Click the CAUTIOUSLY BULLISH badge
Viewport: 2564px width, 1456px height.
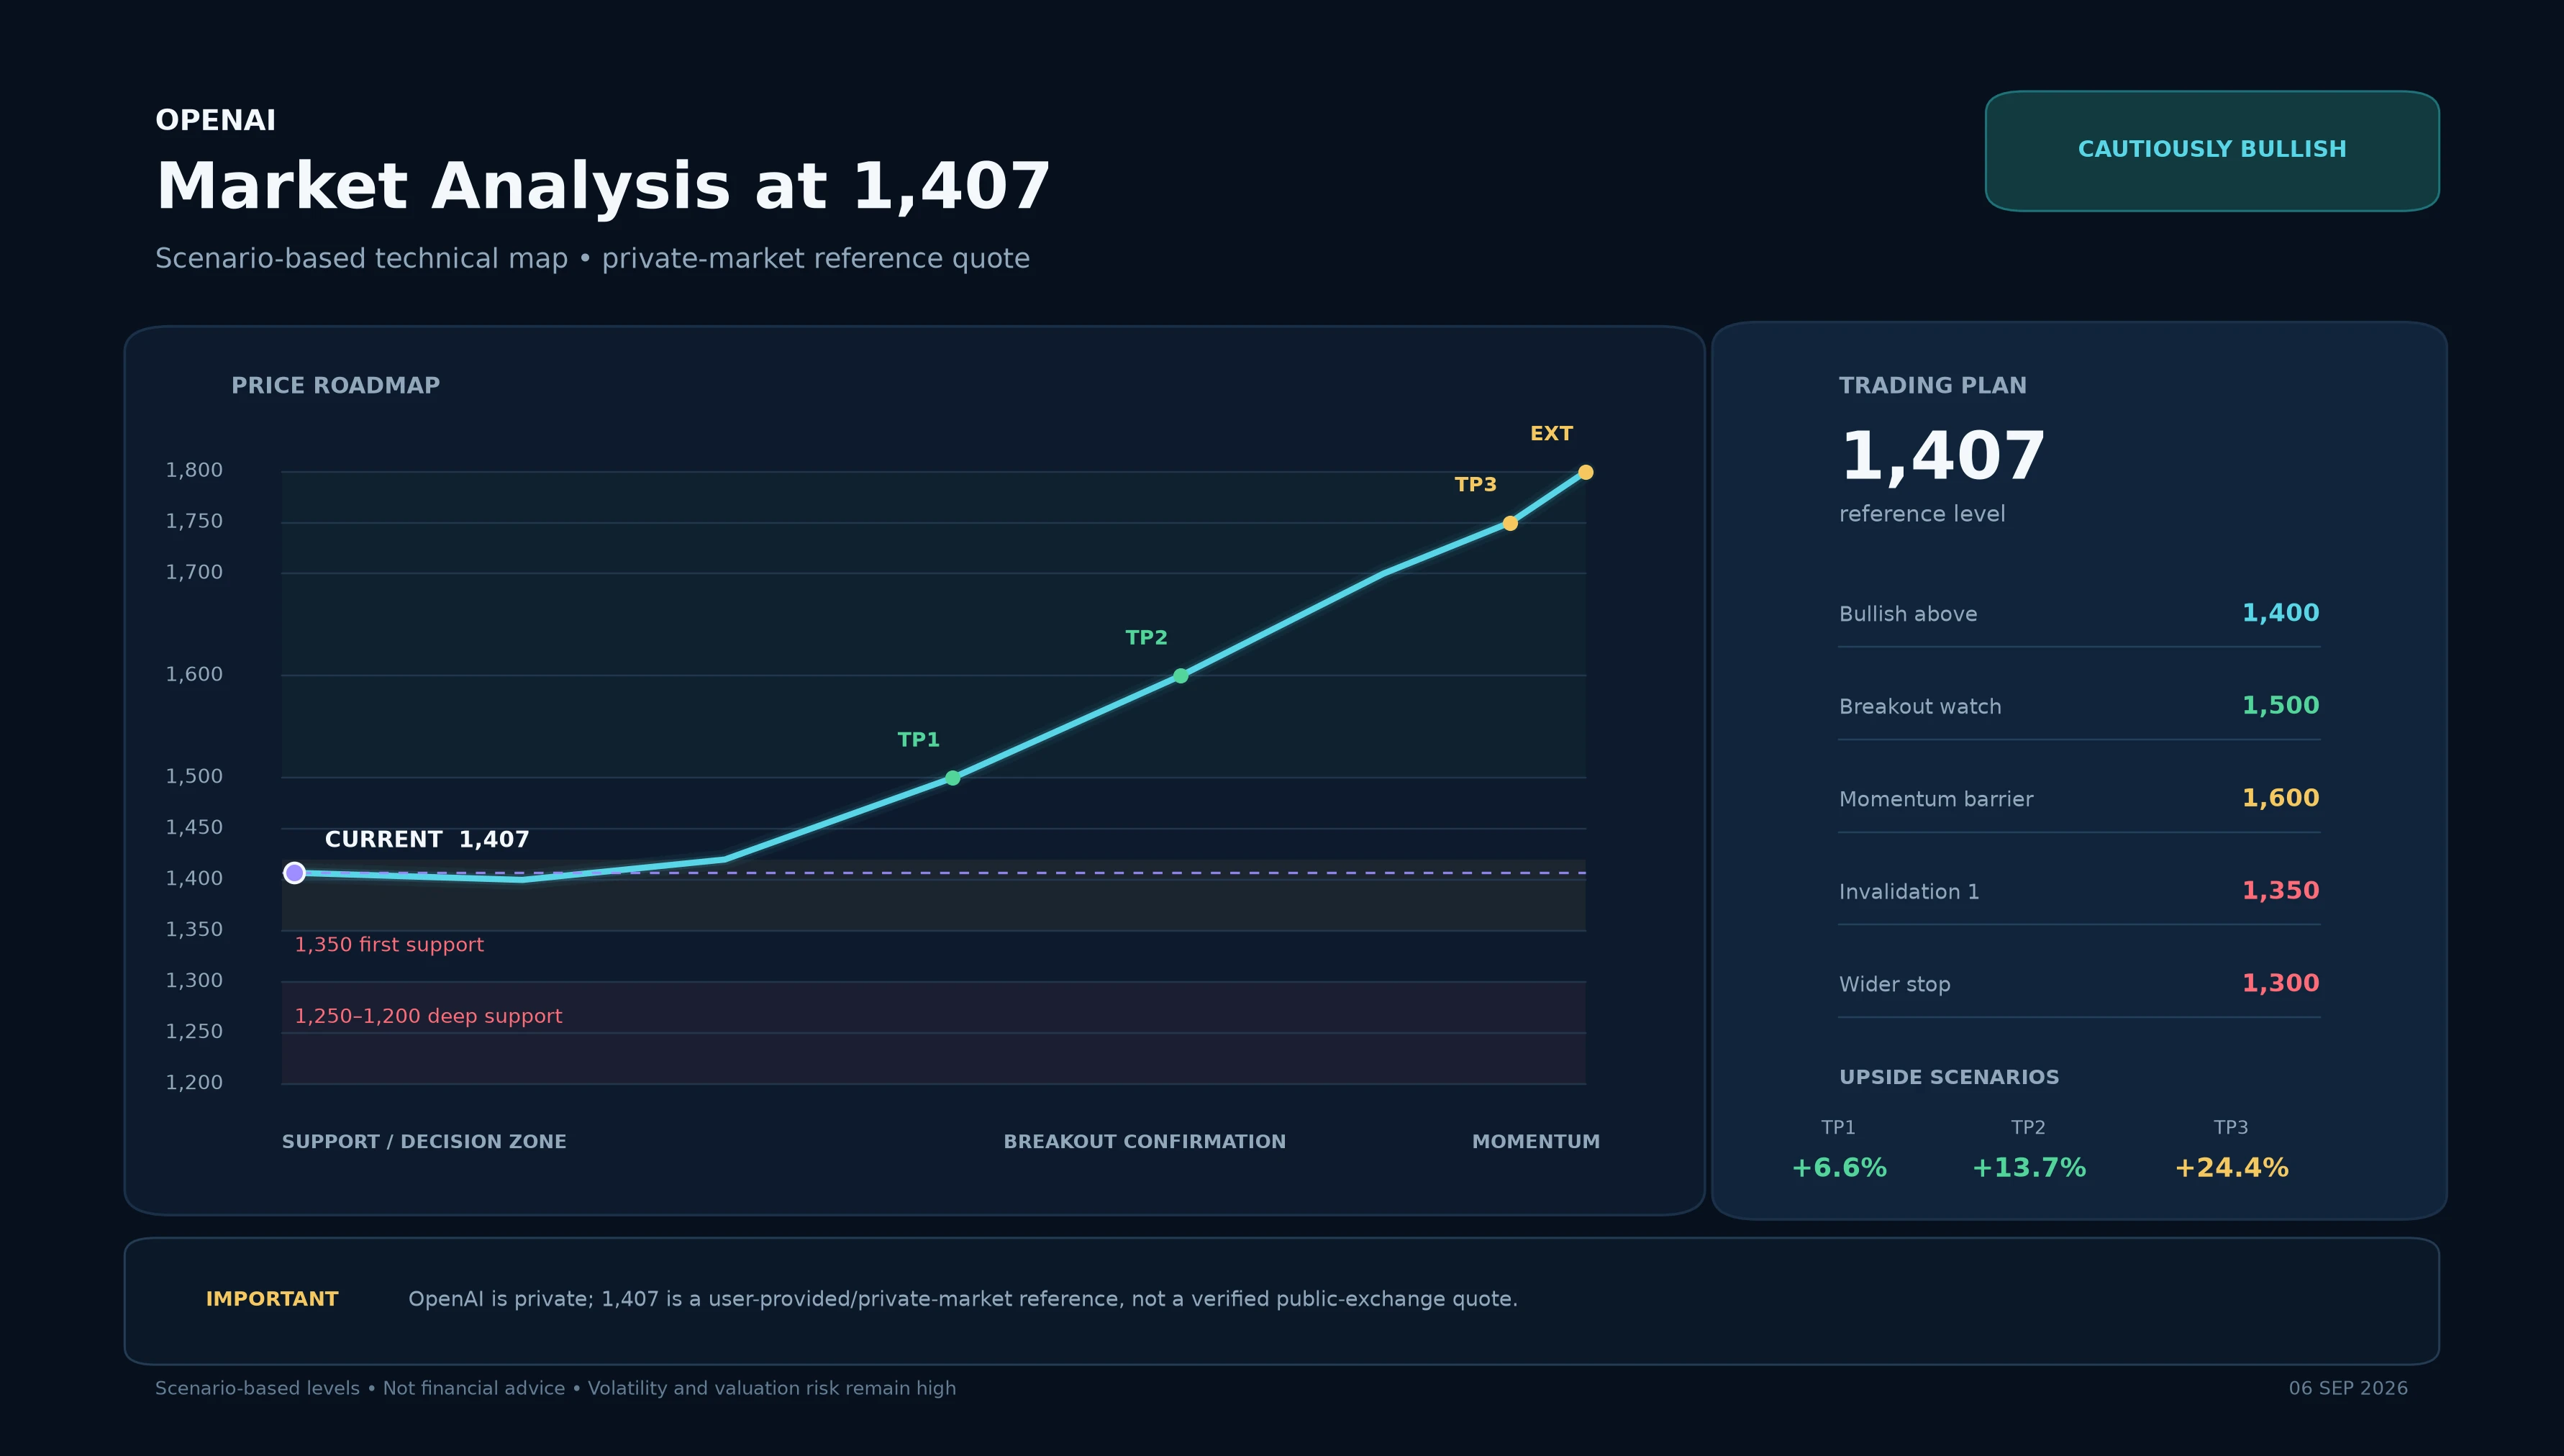click(x=2212, y=151)
